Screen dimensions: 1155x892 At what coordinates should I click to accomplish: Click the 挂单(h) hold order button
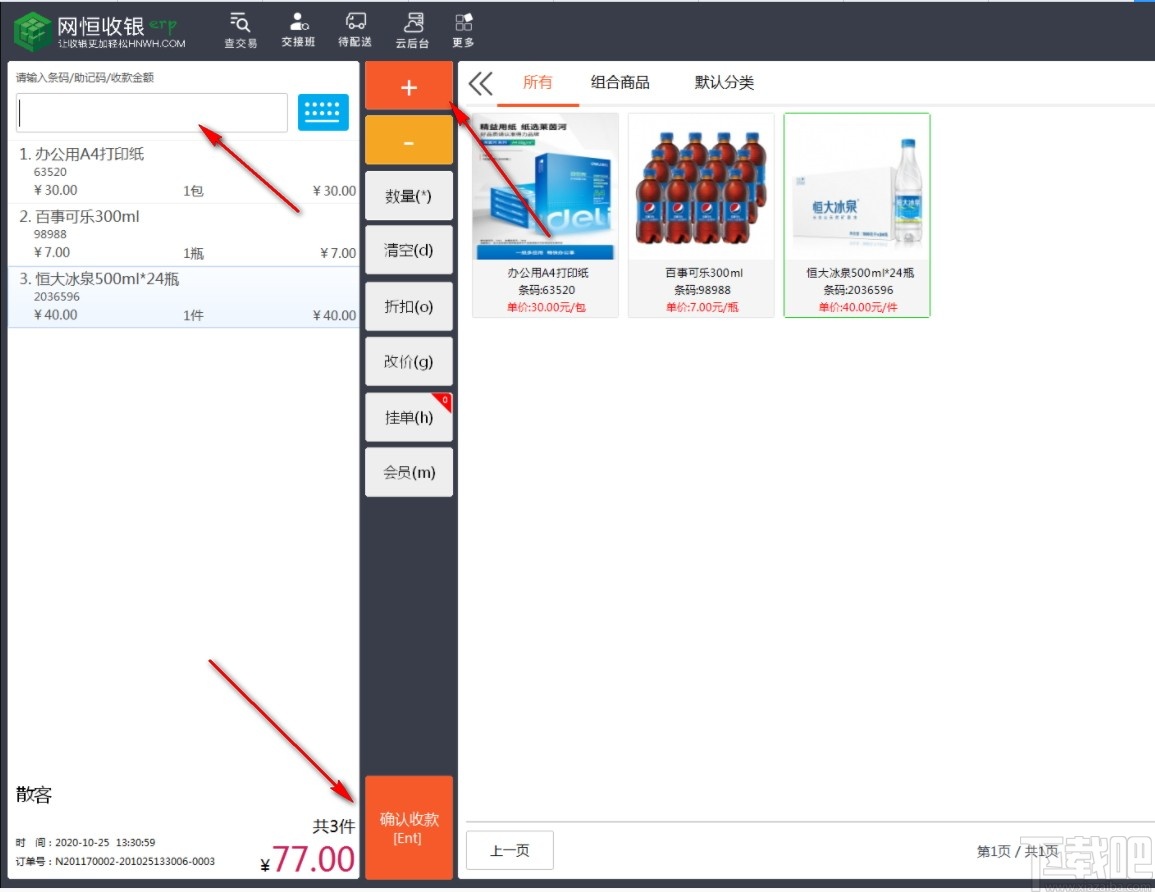pyautogui.click(x=409, y=418)
